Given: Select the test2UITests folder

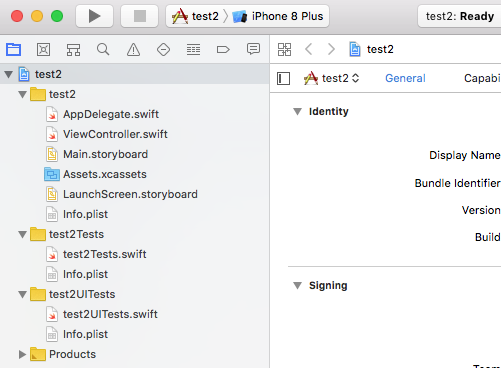Looking at the screenshot, I should tap(135, 294).
